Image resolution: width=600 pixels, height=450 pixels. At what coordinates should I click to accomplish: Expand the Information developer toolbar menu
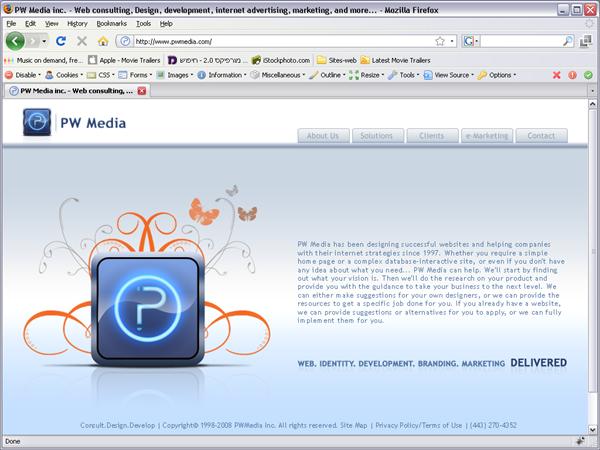click(x=222, y=75)
